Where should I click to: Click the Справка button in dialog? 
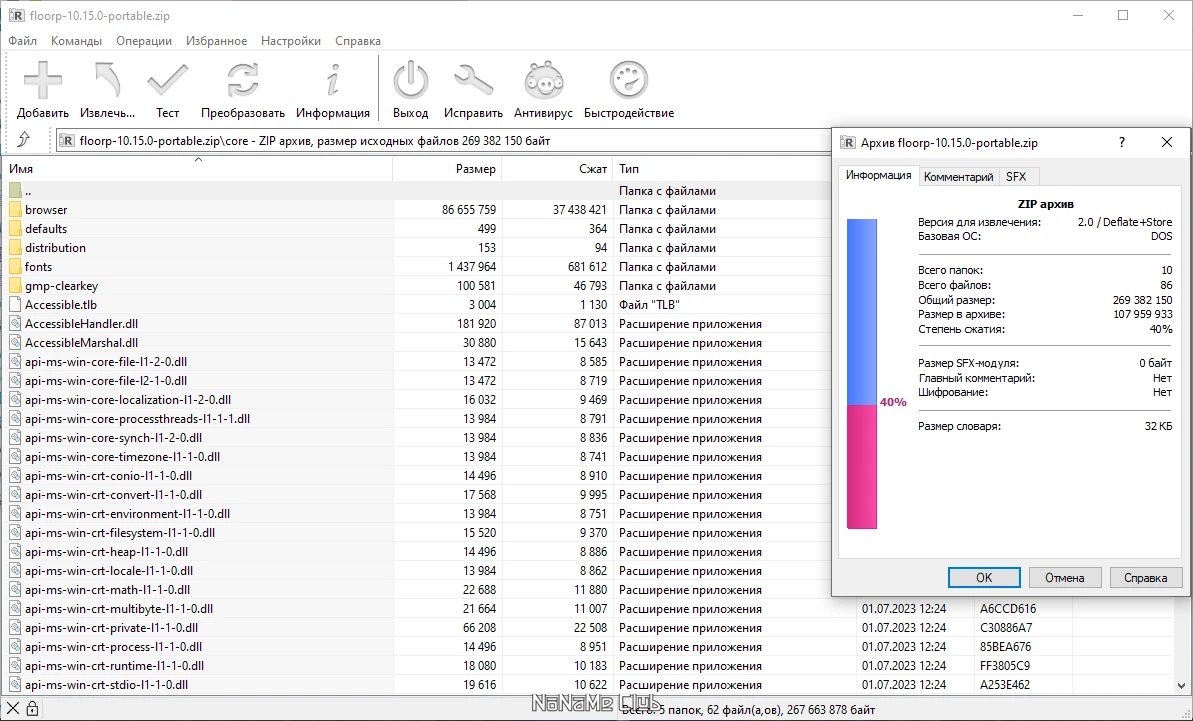pyautogui.click(x=1145, y=578)
